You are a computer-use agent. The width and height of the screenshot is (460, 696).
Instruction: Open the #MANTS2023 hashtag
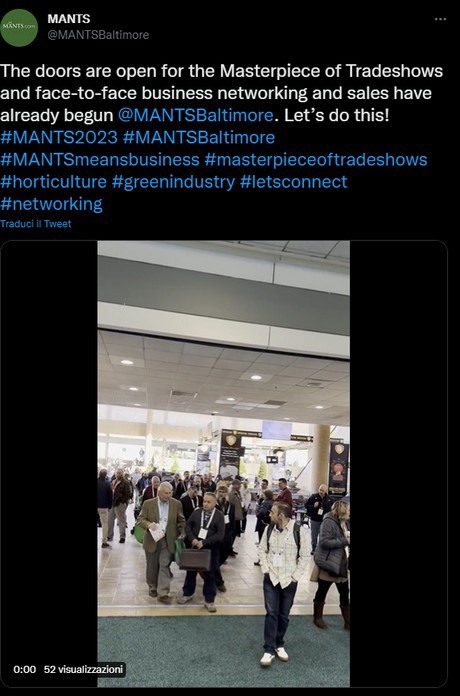(59, 138)
